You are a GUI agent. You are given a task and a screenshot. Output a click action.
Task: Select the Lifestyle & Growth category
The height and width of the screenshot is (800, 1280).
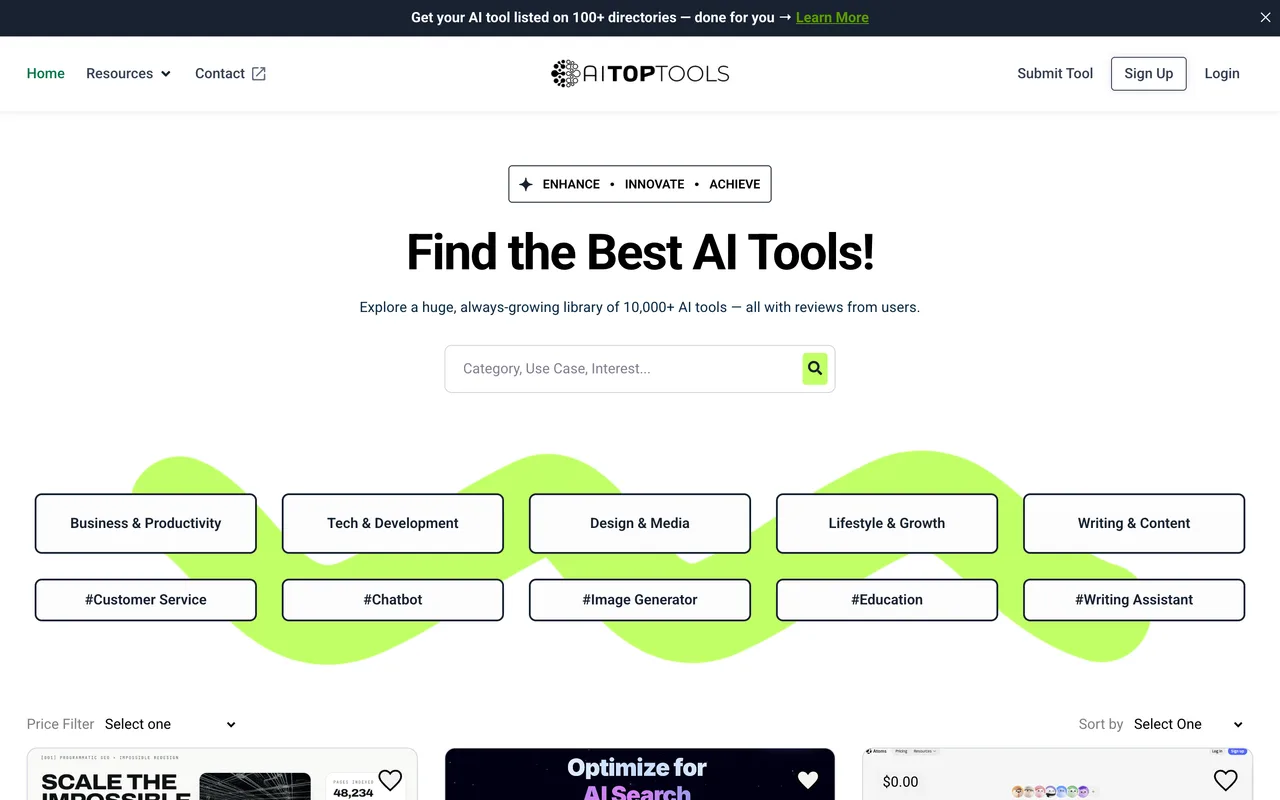(x=887, y=523)
